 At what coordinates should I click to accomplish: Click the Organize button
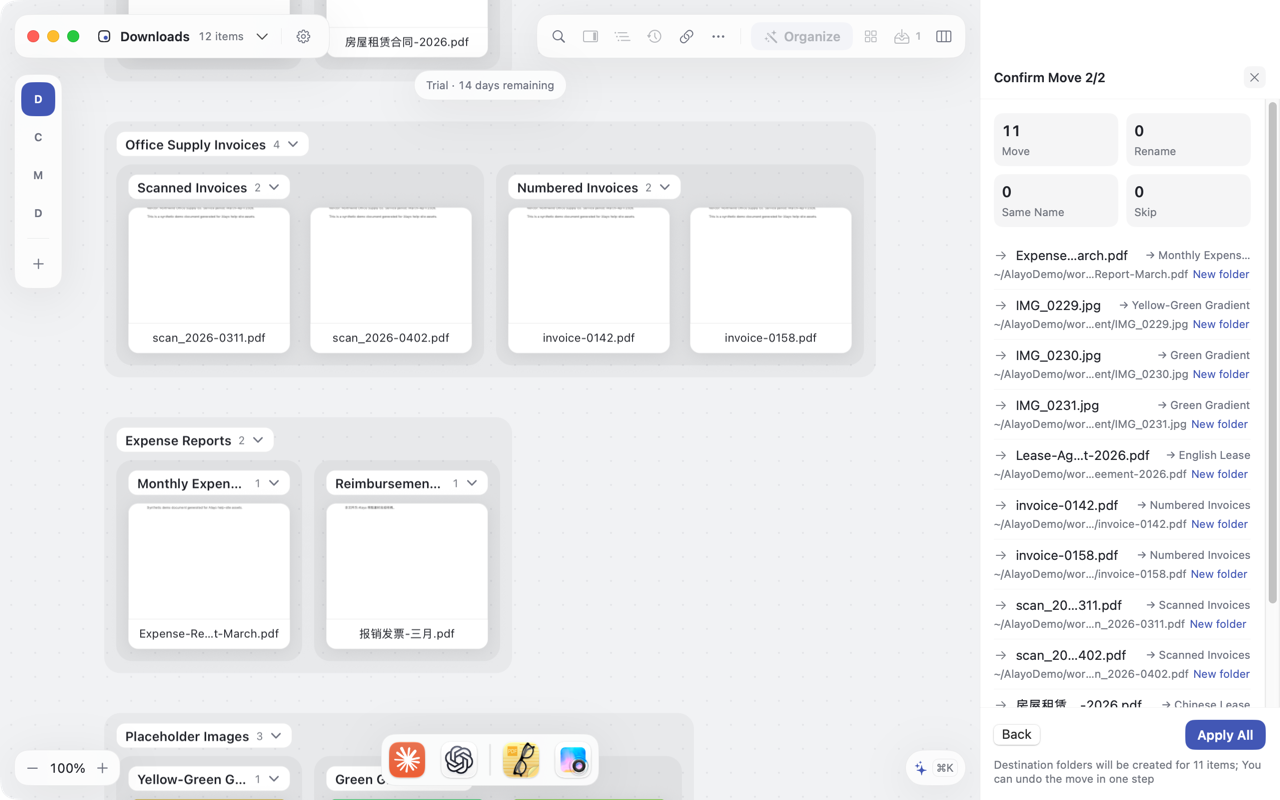tap(802, 37)
